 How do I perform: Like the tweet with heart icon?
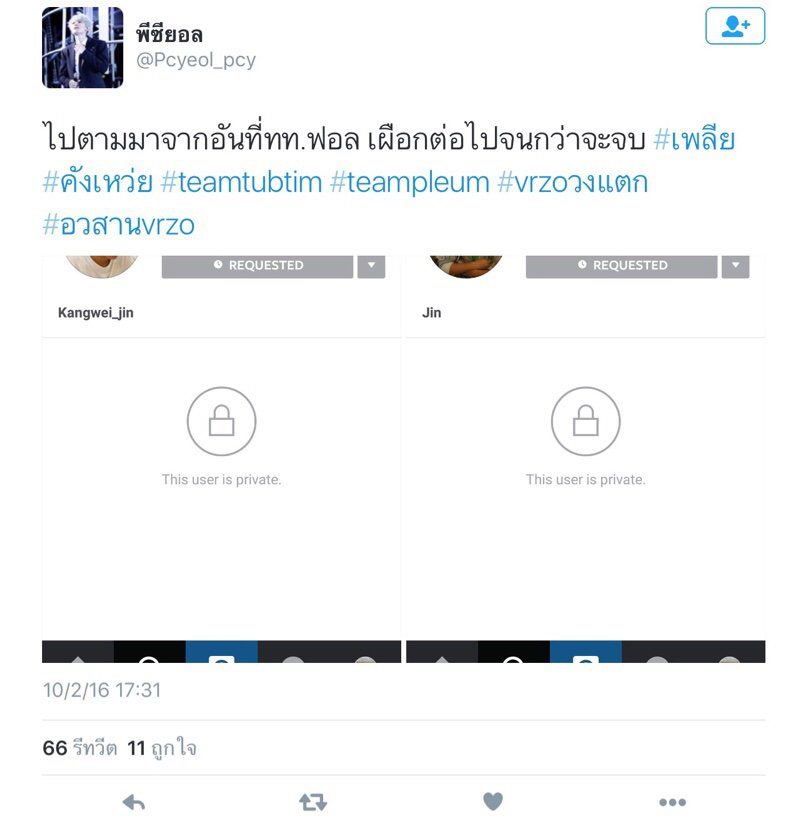coord(493,801)
